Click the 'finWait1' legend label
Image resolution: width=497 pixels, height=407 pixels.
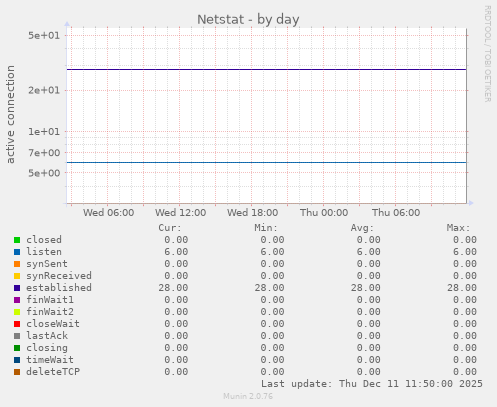click(x=50, y=300)
